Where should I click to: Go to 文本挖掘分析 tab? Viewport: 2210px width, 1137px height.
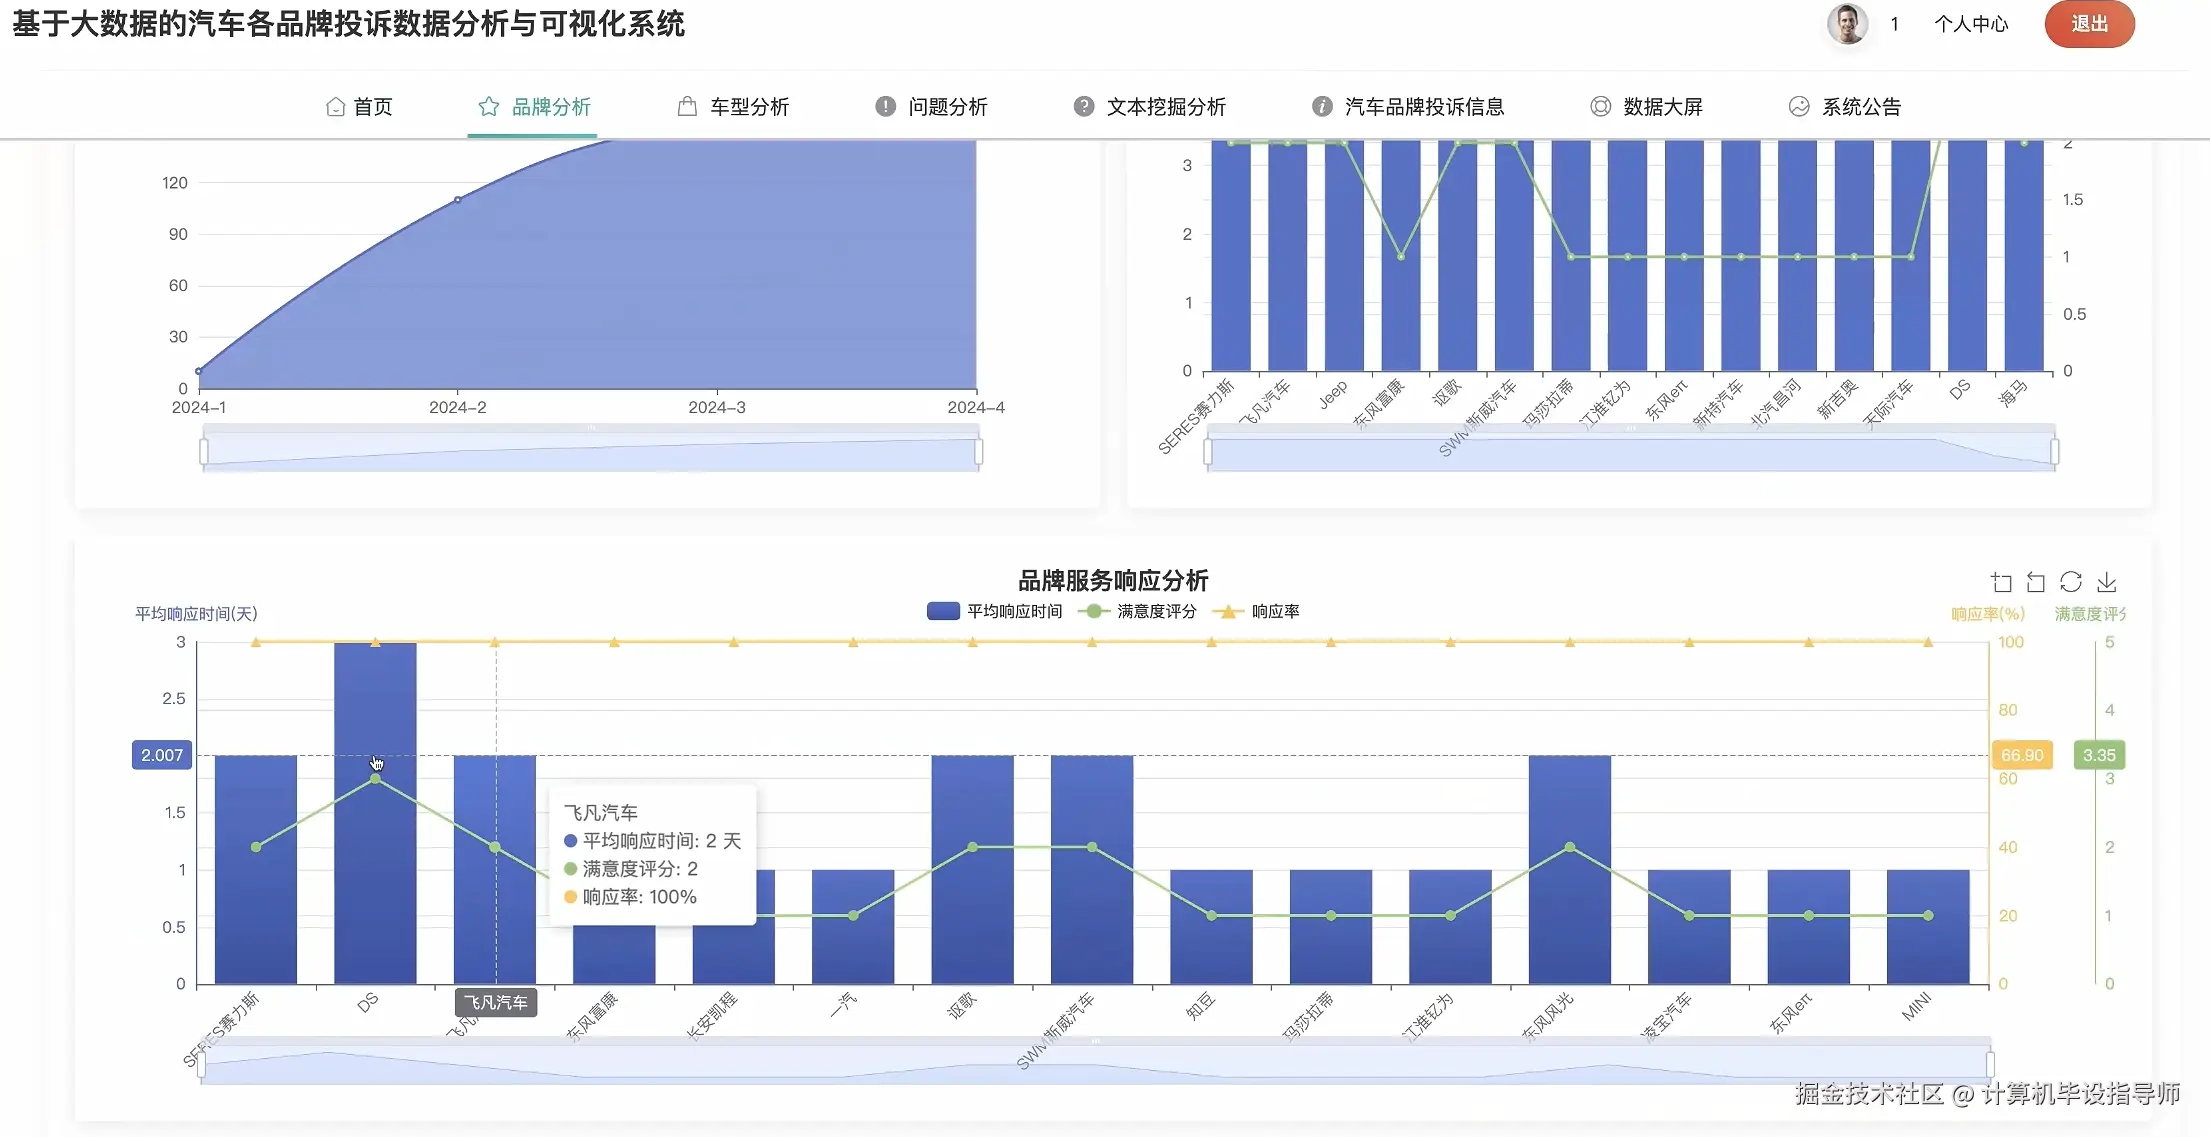pos(1150,107)
